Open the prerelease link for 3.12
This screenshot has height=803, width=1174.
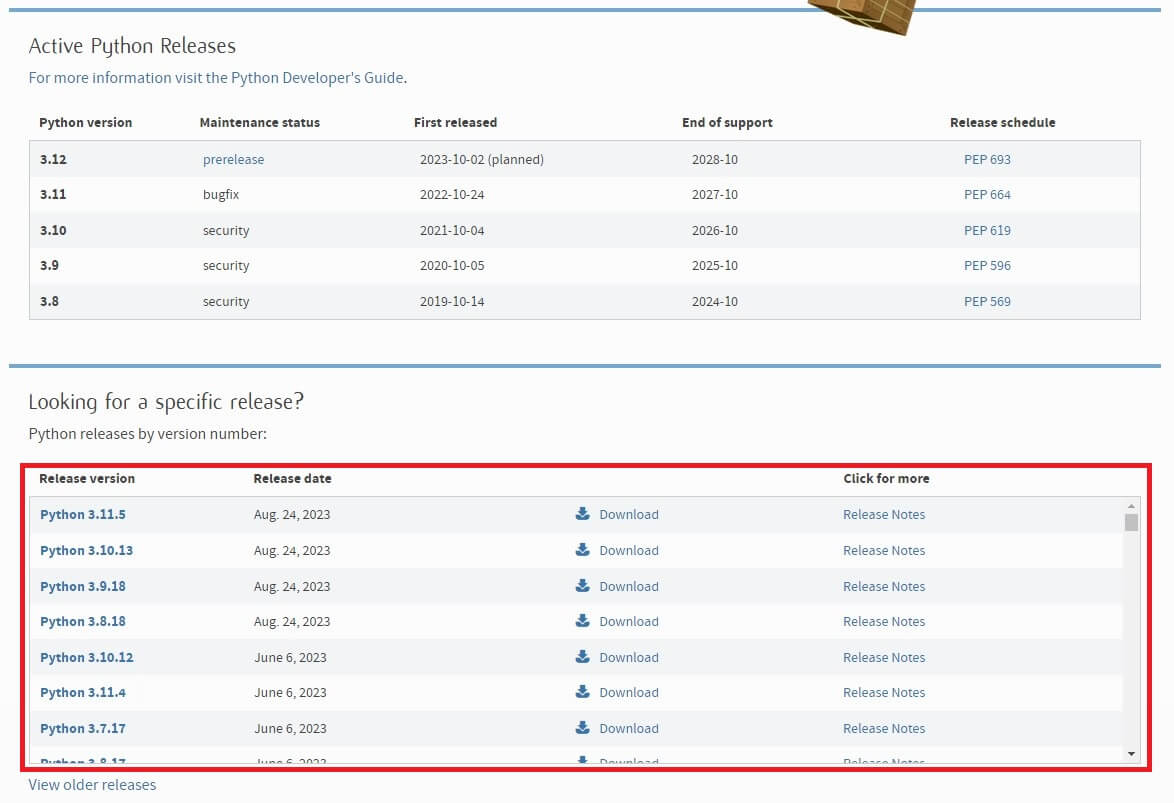click(x=234, y=160)
